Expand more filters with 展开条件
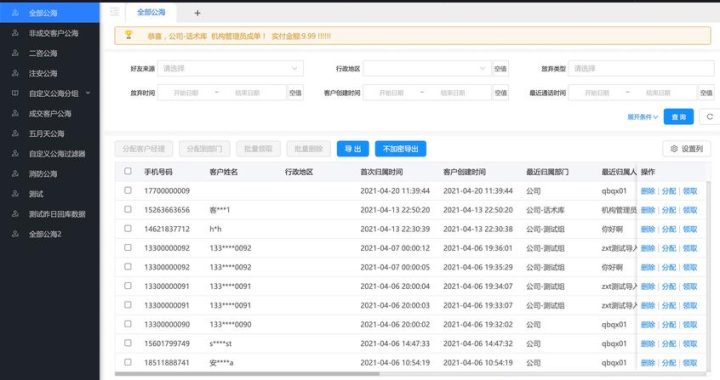 [x=642, y=117]
